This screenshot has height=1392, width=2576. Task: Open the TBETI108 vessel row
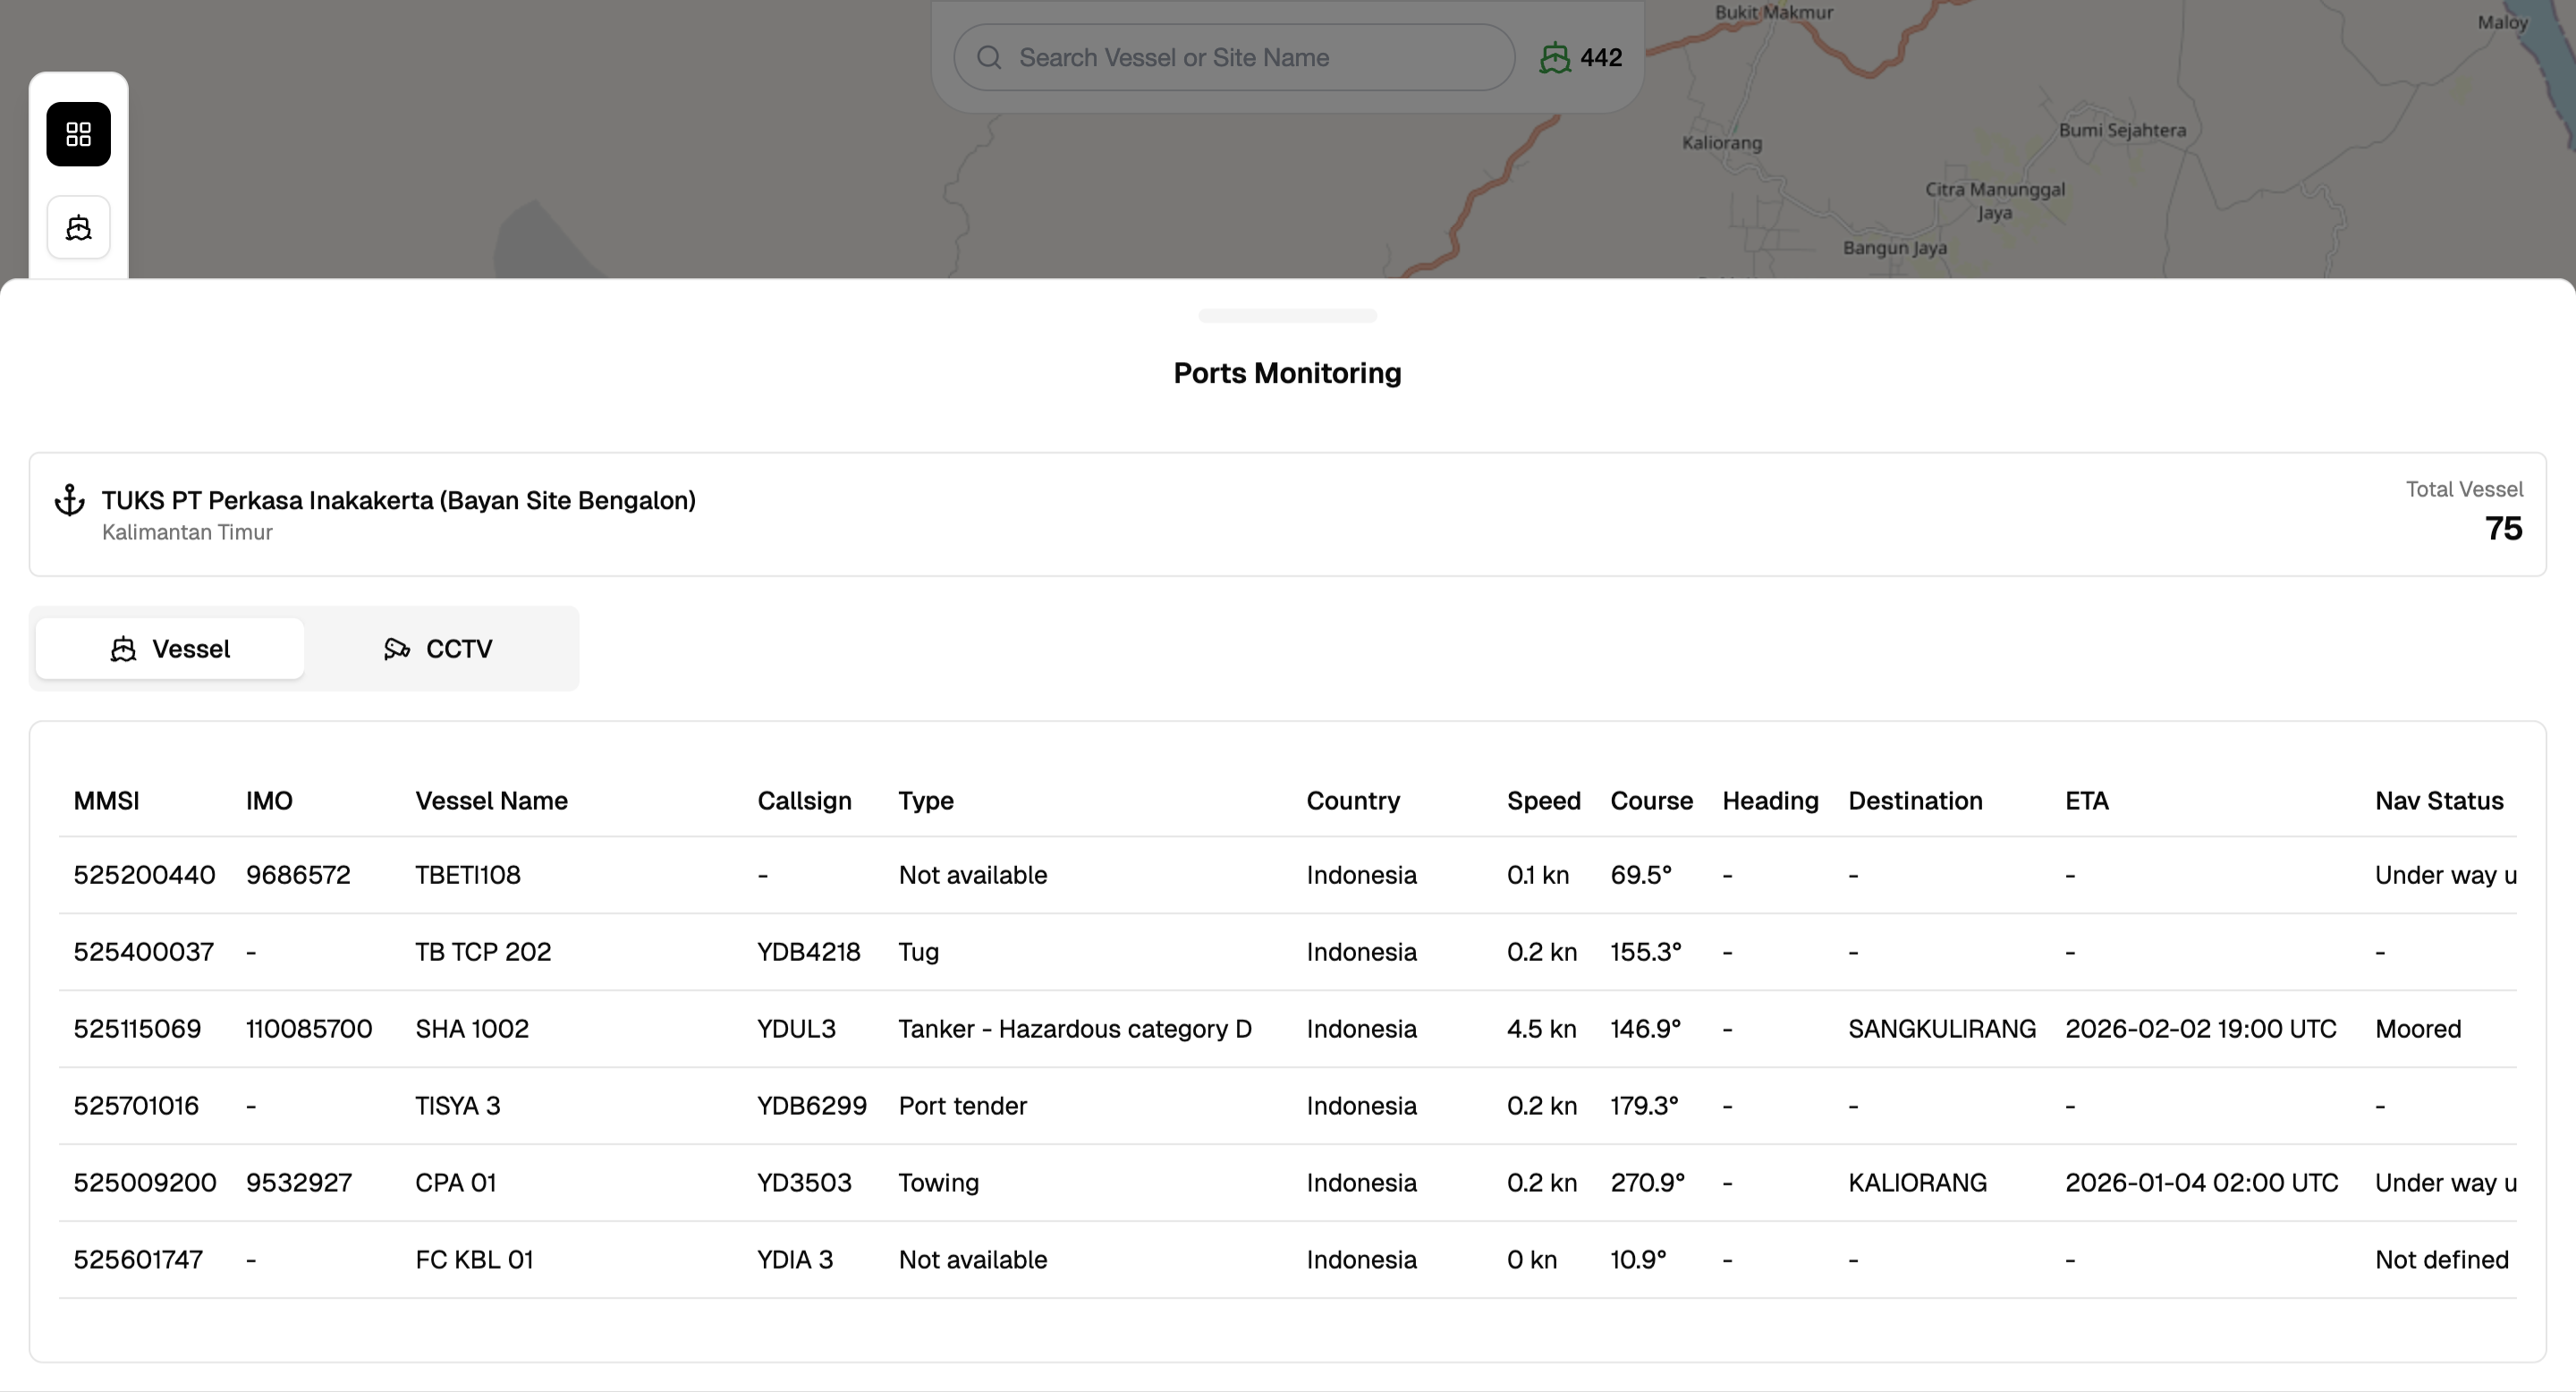(468, 875)
